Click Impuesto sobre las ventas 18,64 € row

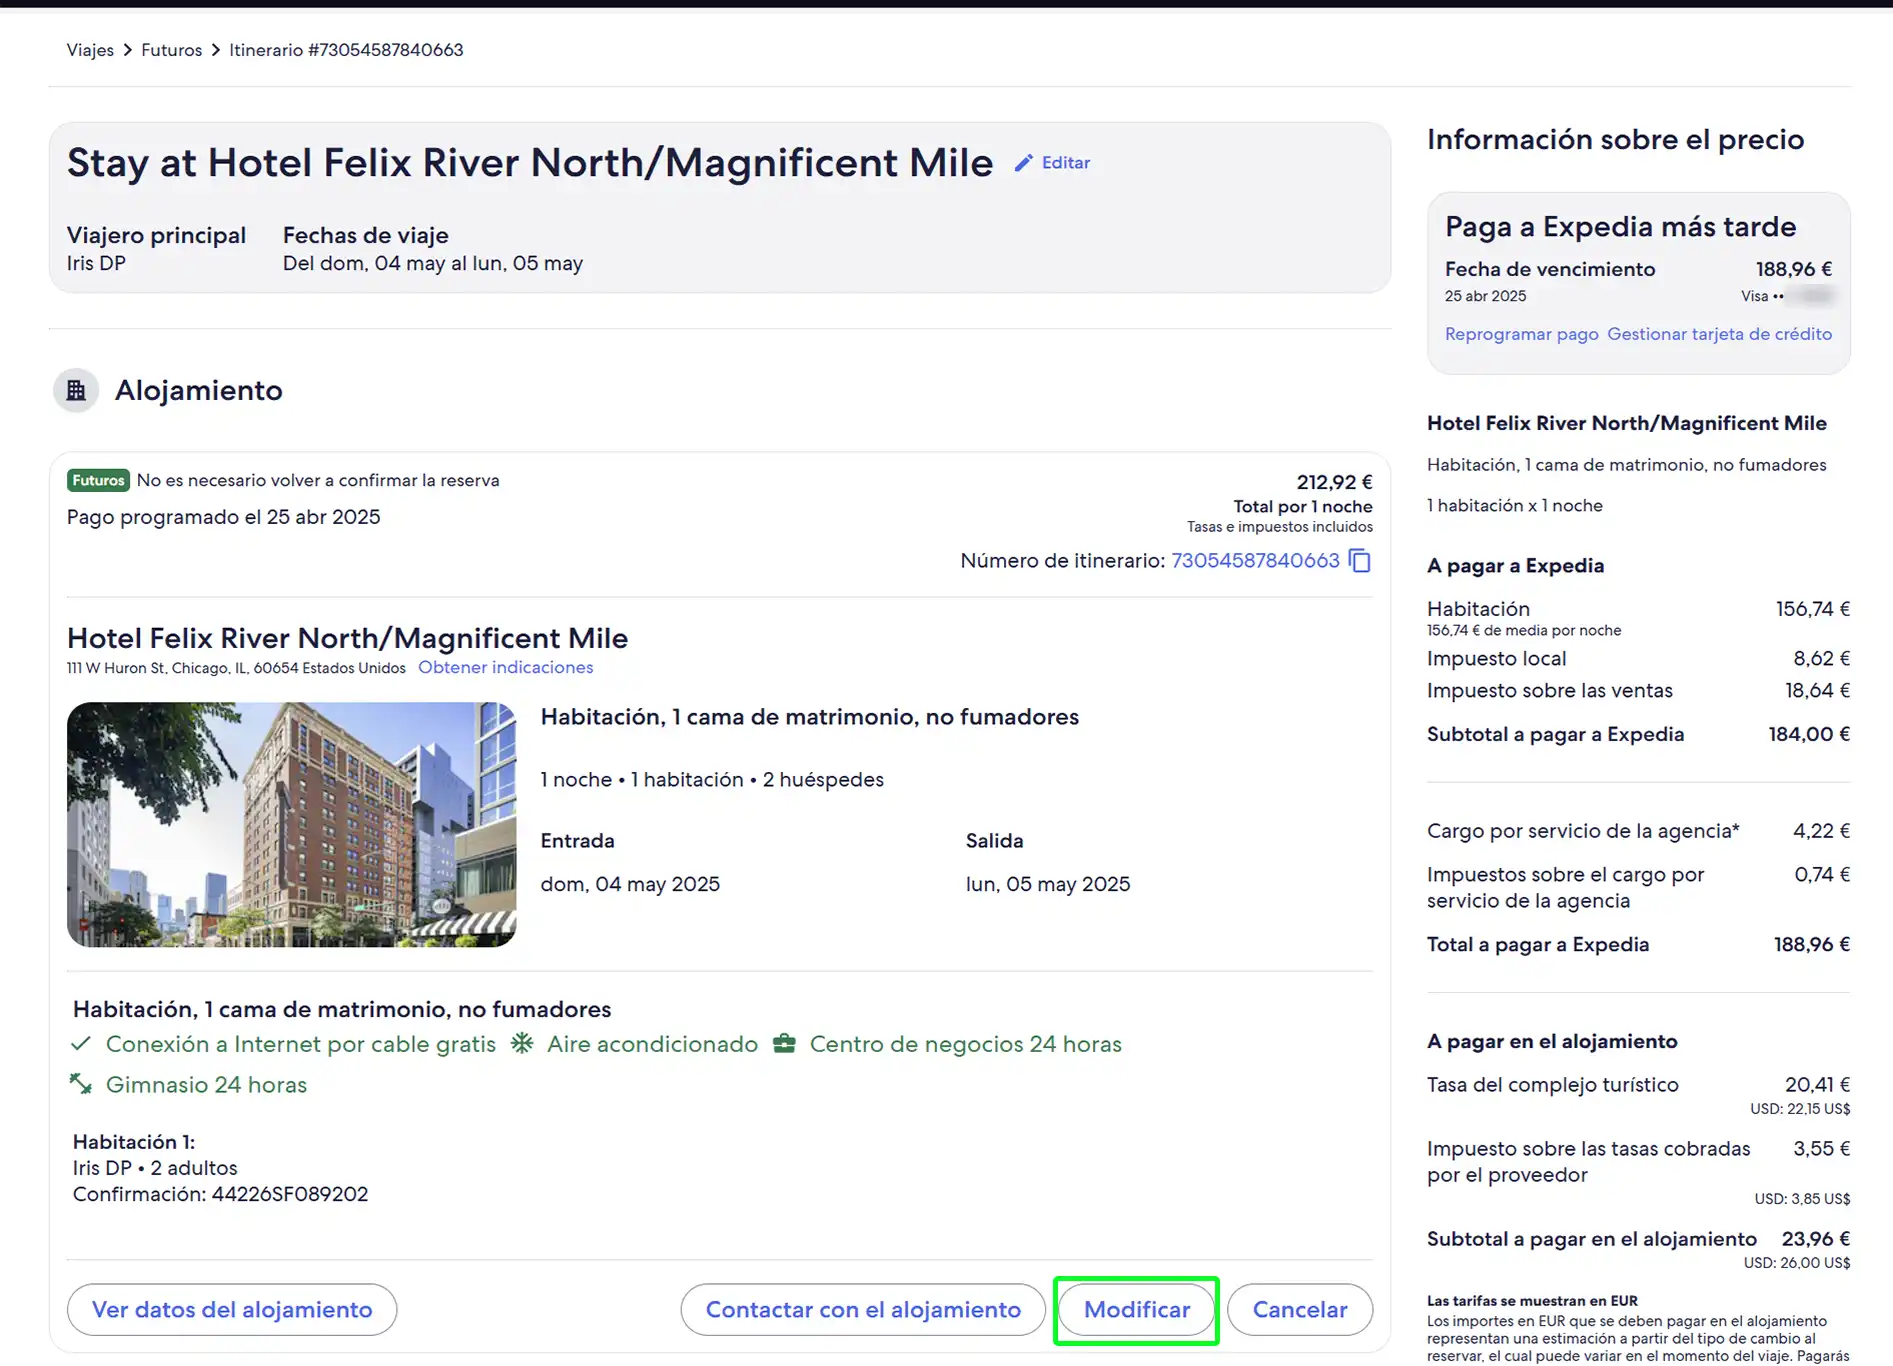1638,691
